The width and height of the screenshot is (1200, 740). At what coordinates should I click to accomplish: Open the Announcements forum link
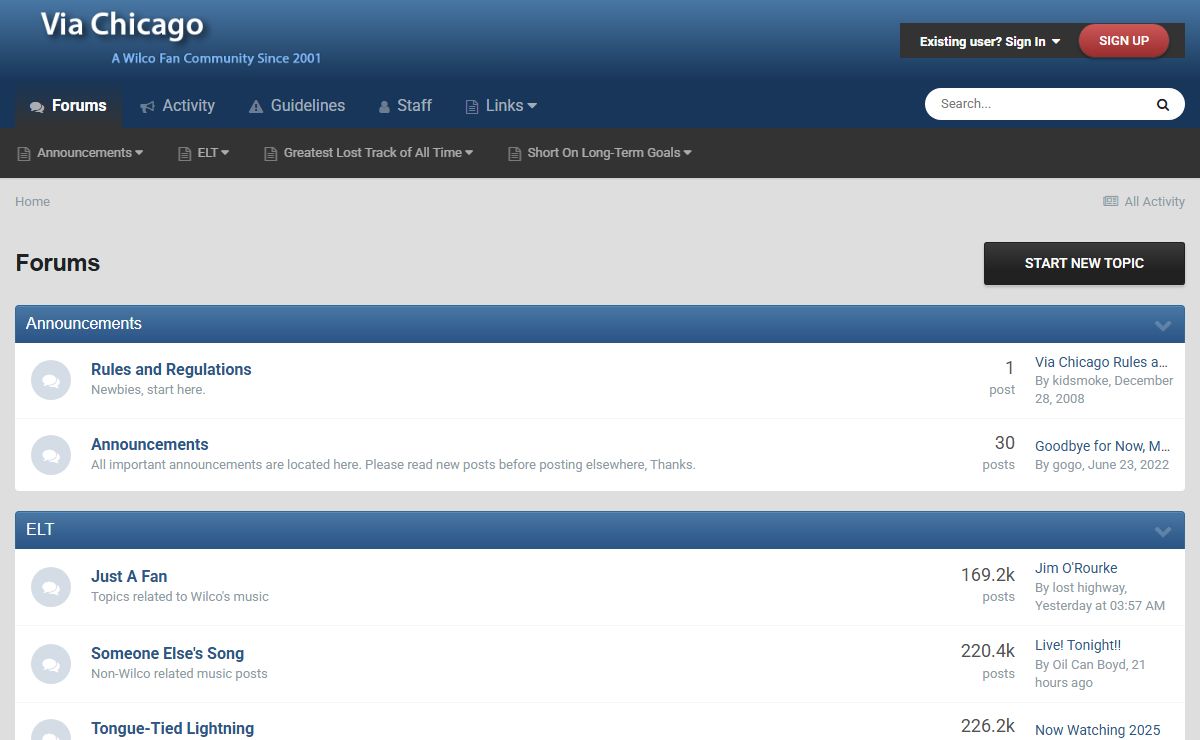150,444
